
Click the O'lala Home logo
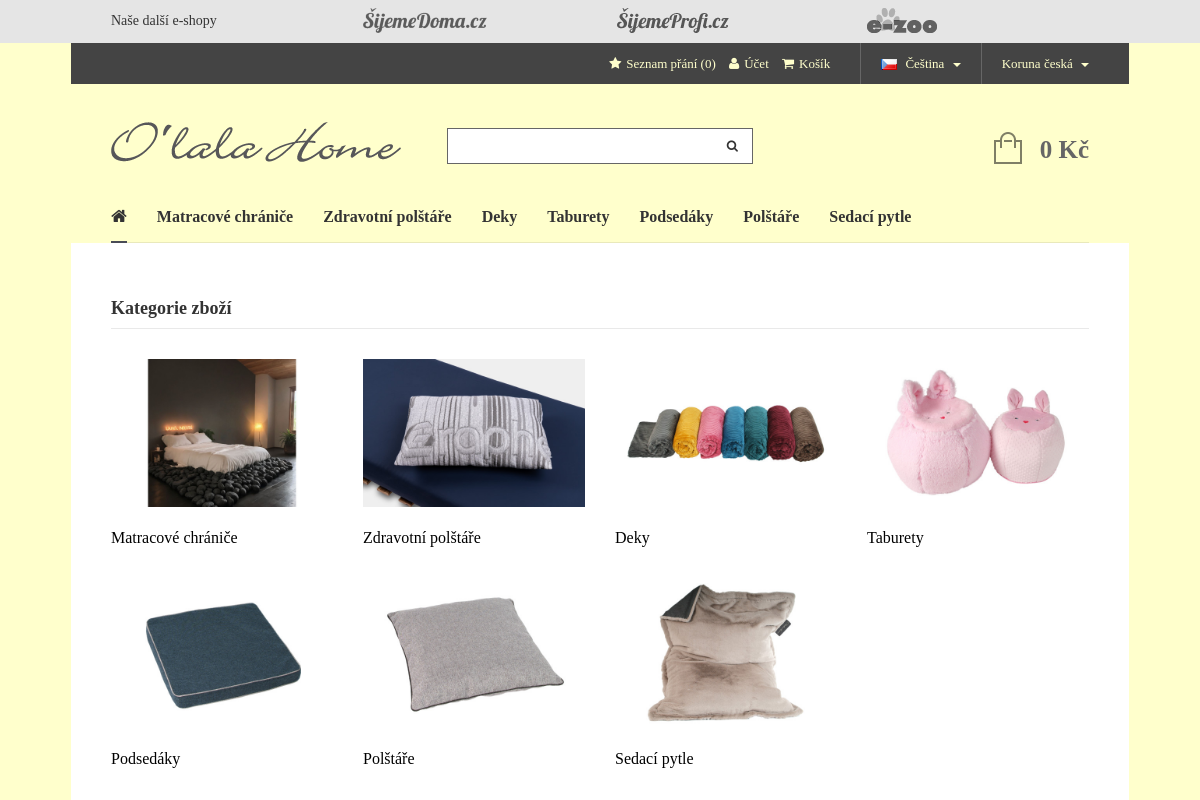(256, 144)
